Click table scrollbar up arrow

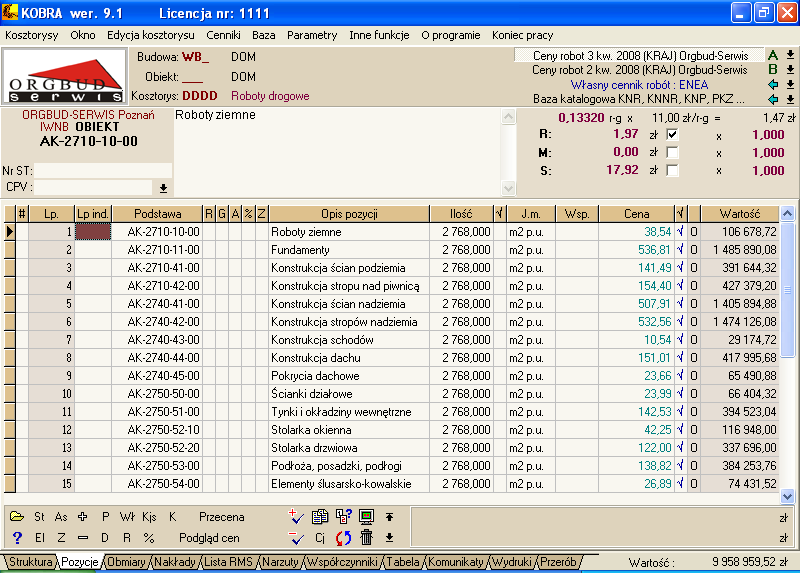[x=787, y=213]
